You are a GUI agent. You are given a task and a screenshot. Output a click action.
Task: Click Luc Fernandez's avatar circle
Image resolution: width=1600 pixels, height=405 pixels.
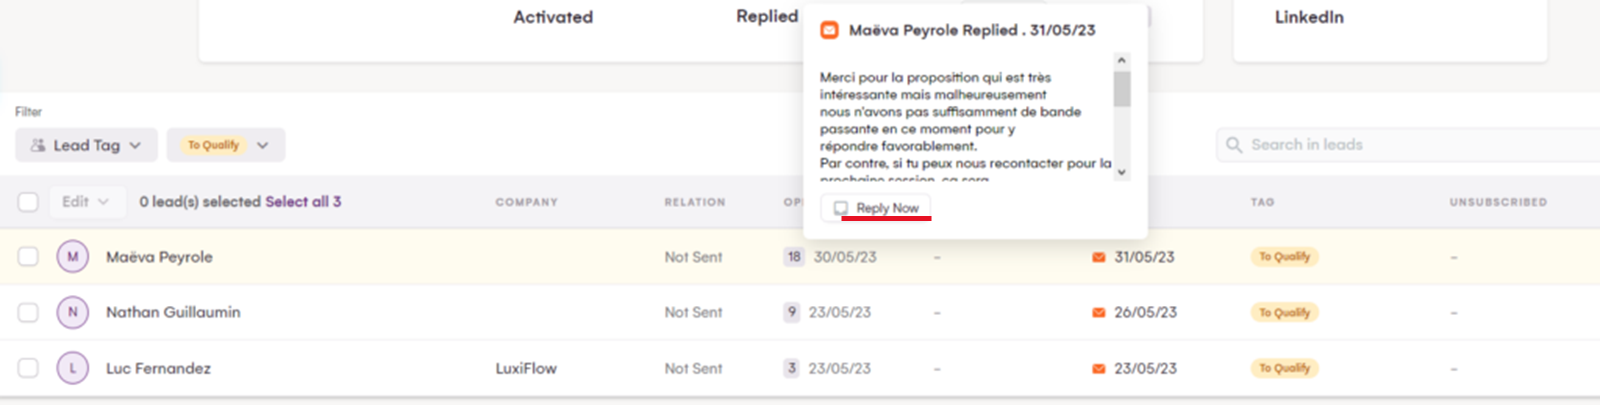72,368
